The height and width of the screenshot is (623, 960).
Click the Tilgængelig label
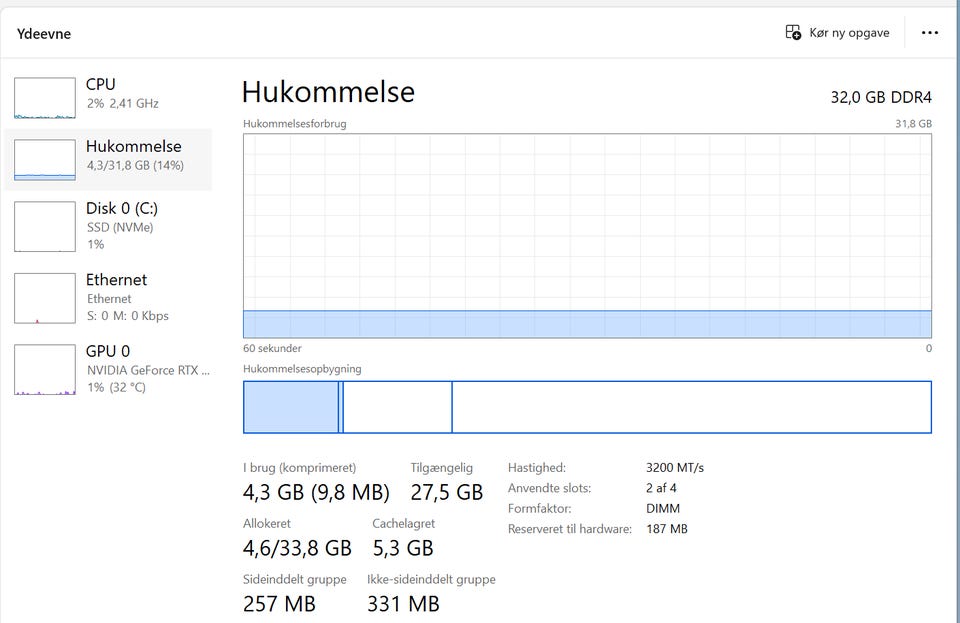point(441,468)
